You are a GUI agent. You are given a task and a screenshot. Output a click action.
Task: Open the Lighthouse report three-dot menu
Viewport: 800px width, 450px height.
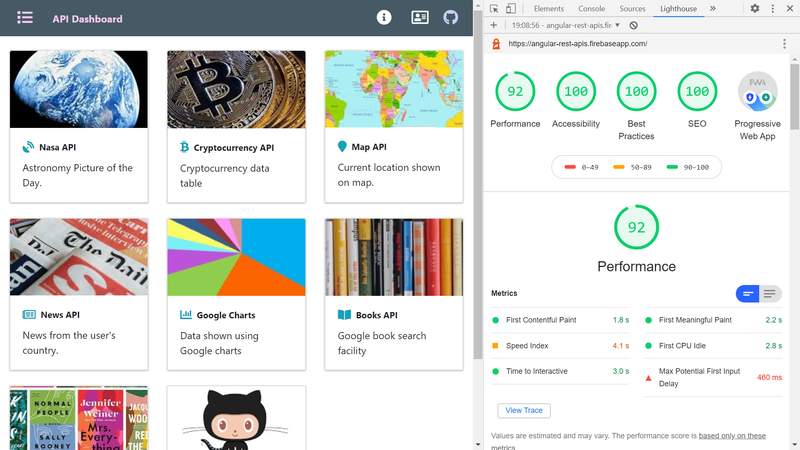(x=784, y=44)
